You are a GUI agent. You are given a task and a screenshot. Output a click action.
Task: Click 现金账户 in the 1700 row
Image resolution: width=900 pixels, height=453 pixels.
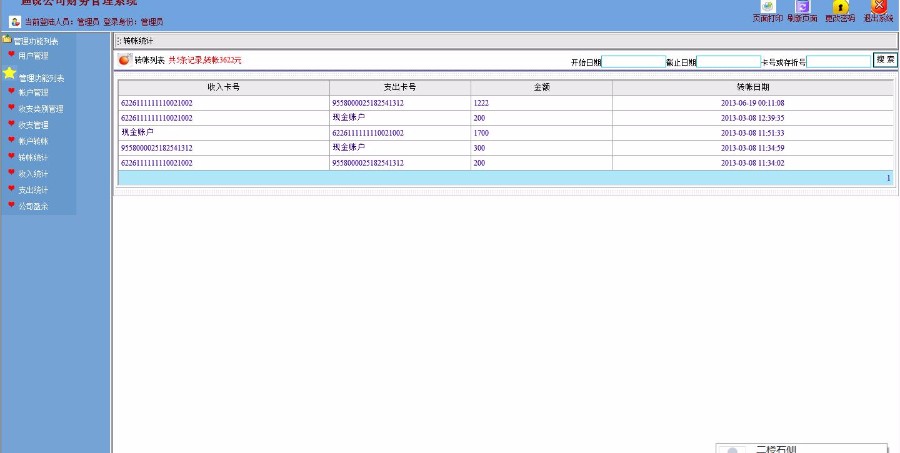(137, 132)
